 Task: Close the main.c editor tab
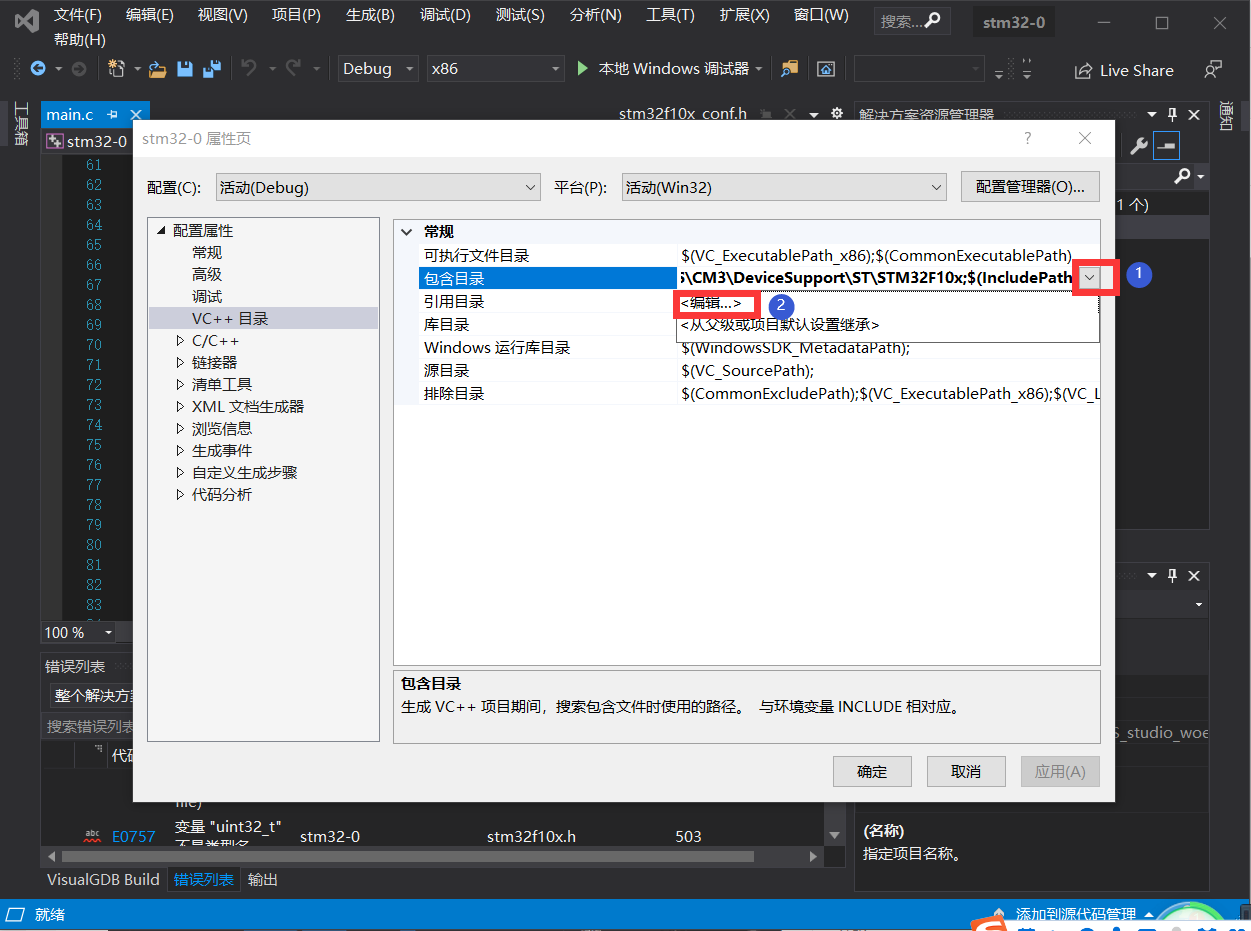coord(135,115)
